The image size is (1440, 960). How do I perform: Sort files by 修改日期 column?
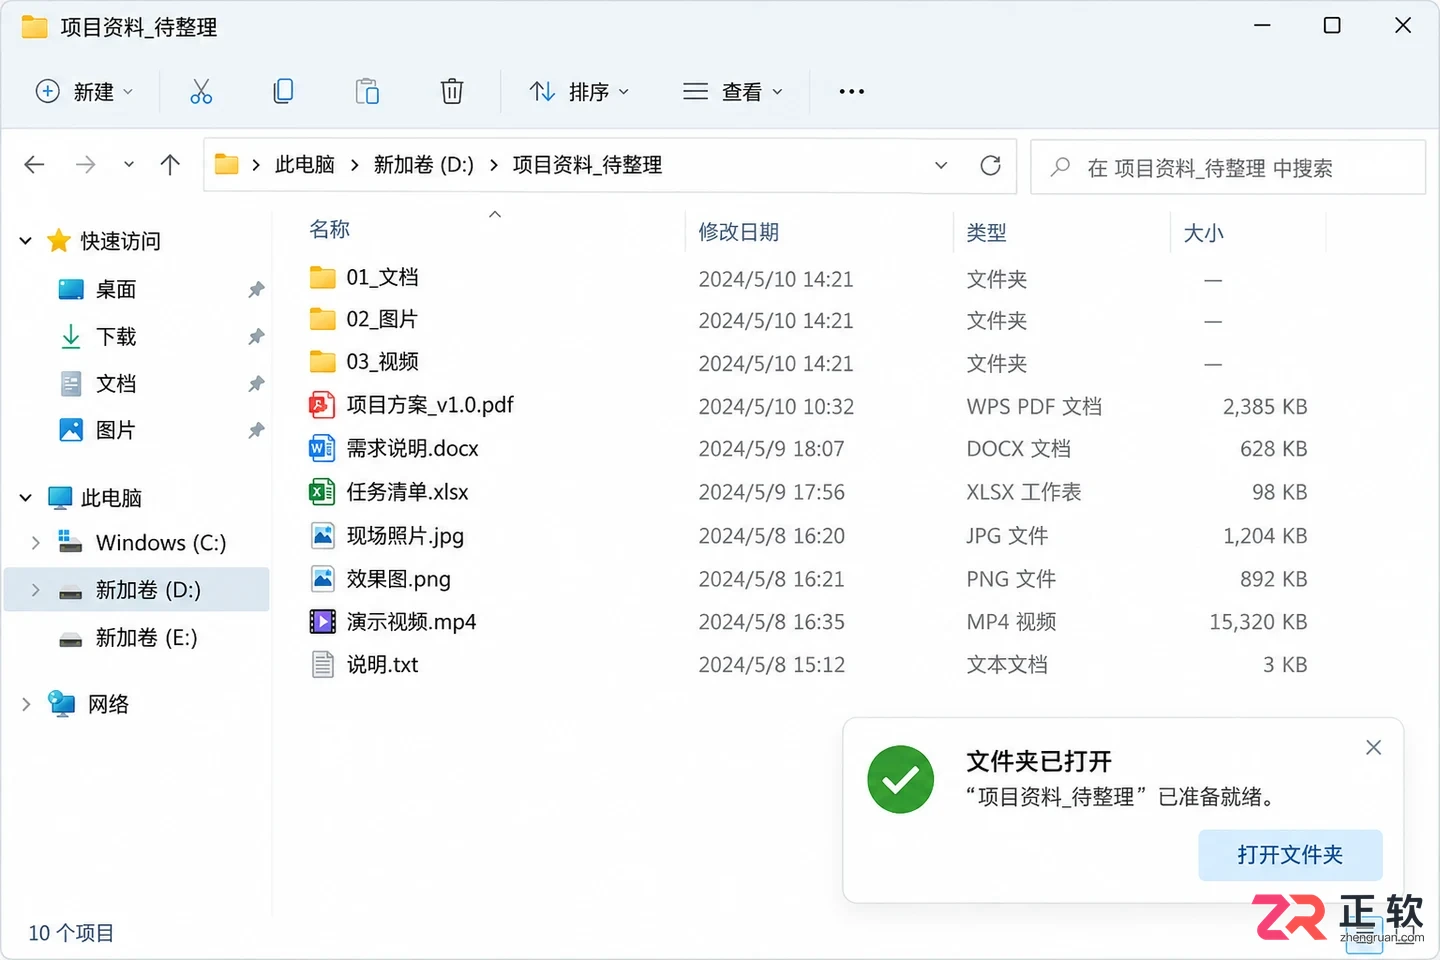738,232
